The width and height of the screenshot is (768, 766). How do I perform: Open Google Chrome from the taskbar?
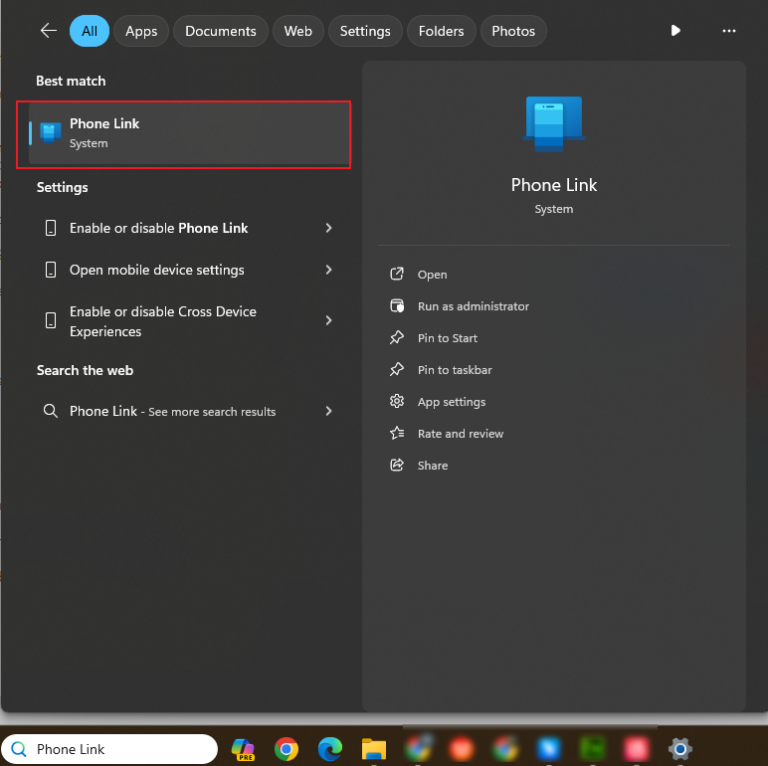(x=287, y=749)
